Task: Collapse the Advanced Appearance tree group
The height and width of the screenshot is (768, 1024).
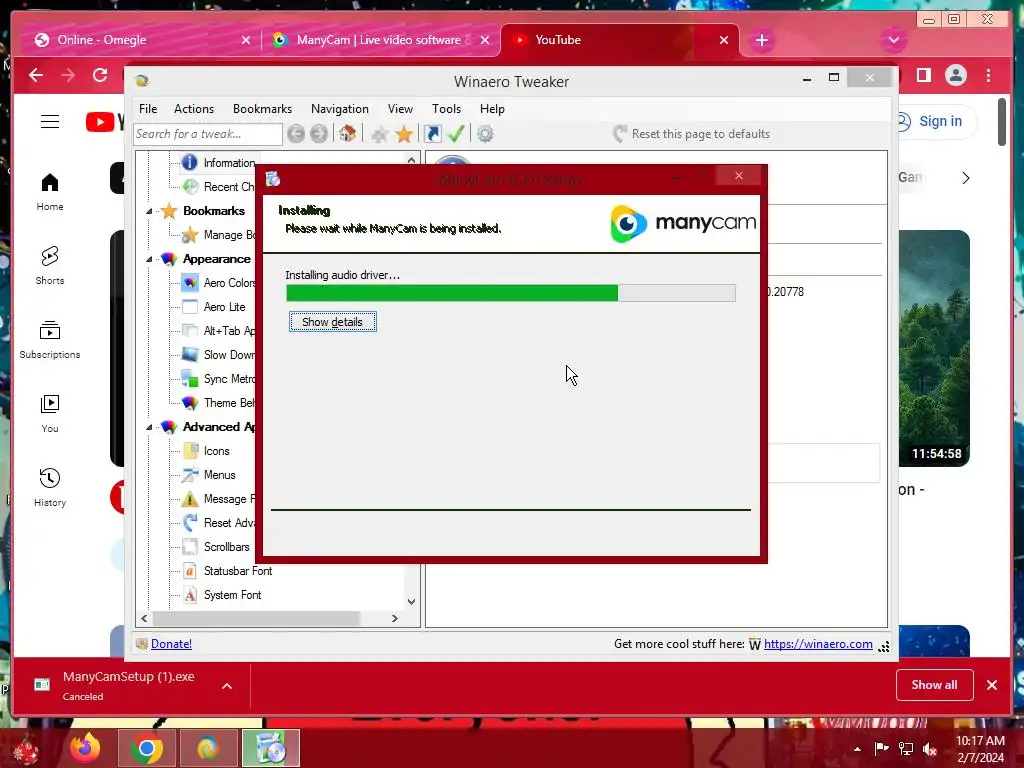Action: point(149,427)
